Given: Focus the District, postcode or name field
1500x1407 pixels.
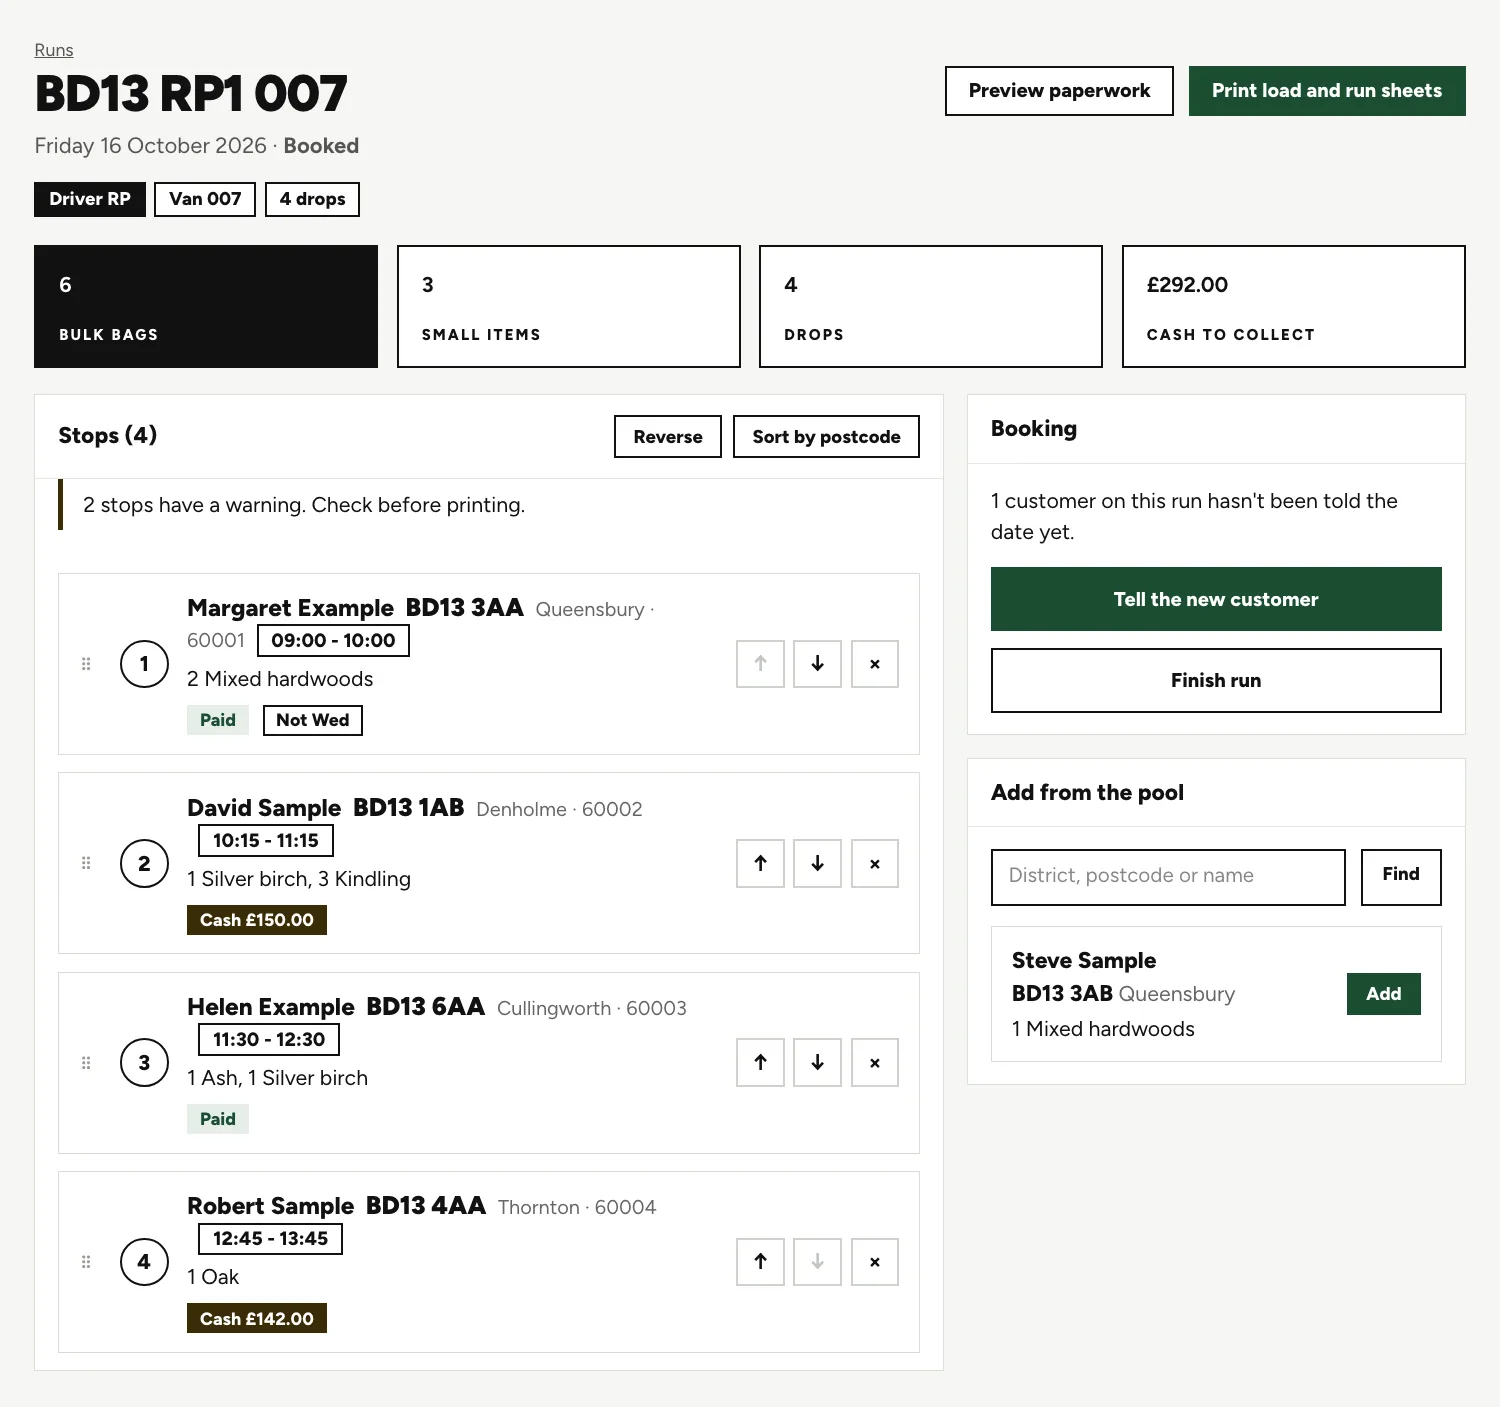Looking at the screenshot, I should point(1168,877).
